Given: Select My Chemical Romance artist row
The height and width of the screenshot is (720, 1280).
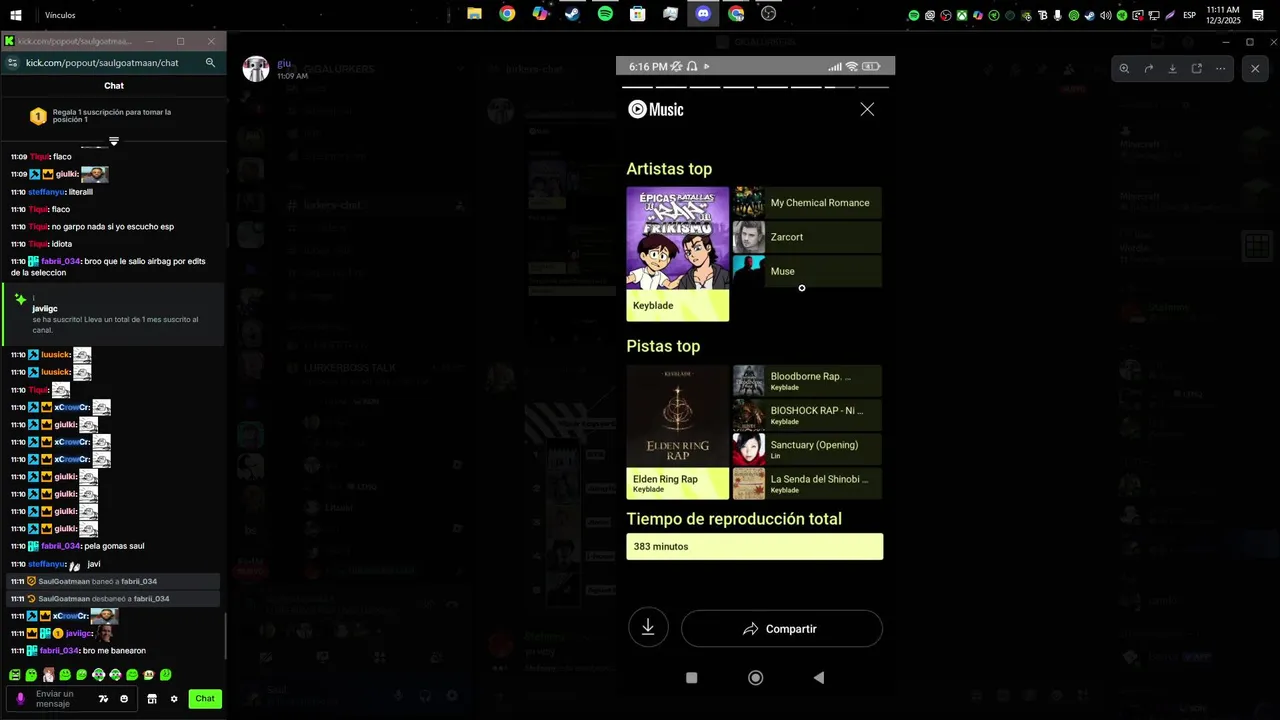Looking at the screenshot, I should [x=807, y=203].
